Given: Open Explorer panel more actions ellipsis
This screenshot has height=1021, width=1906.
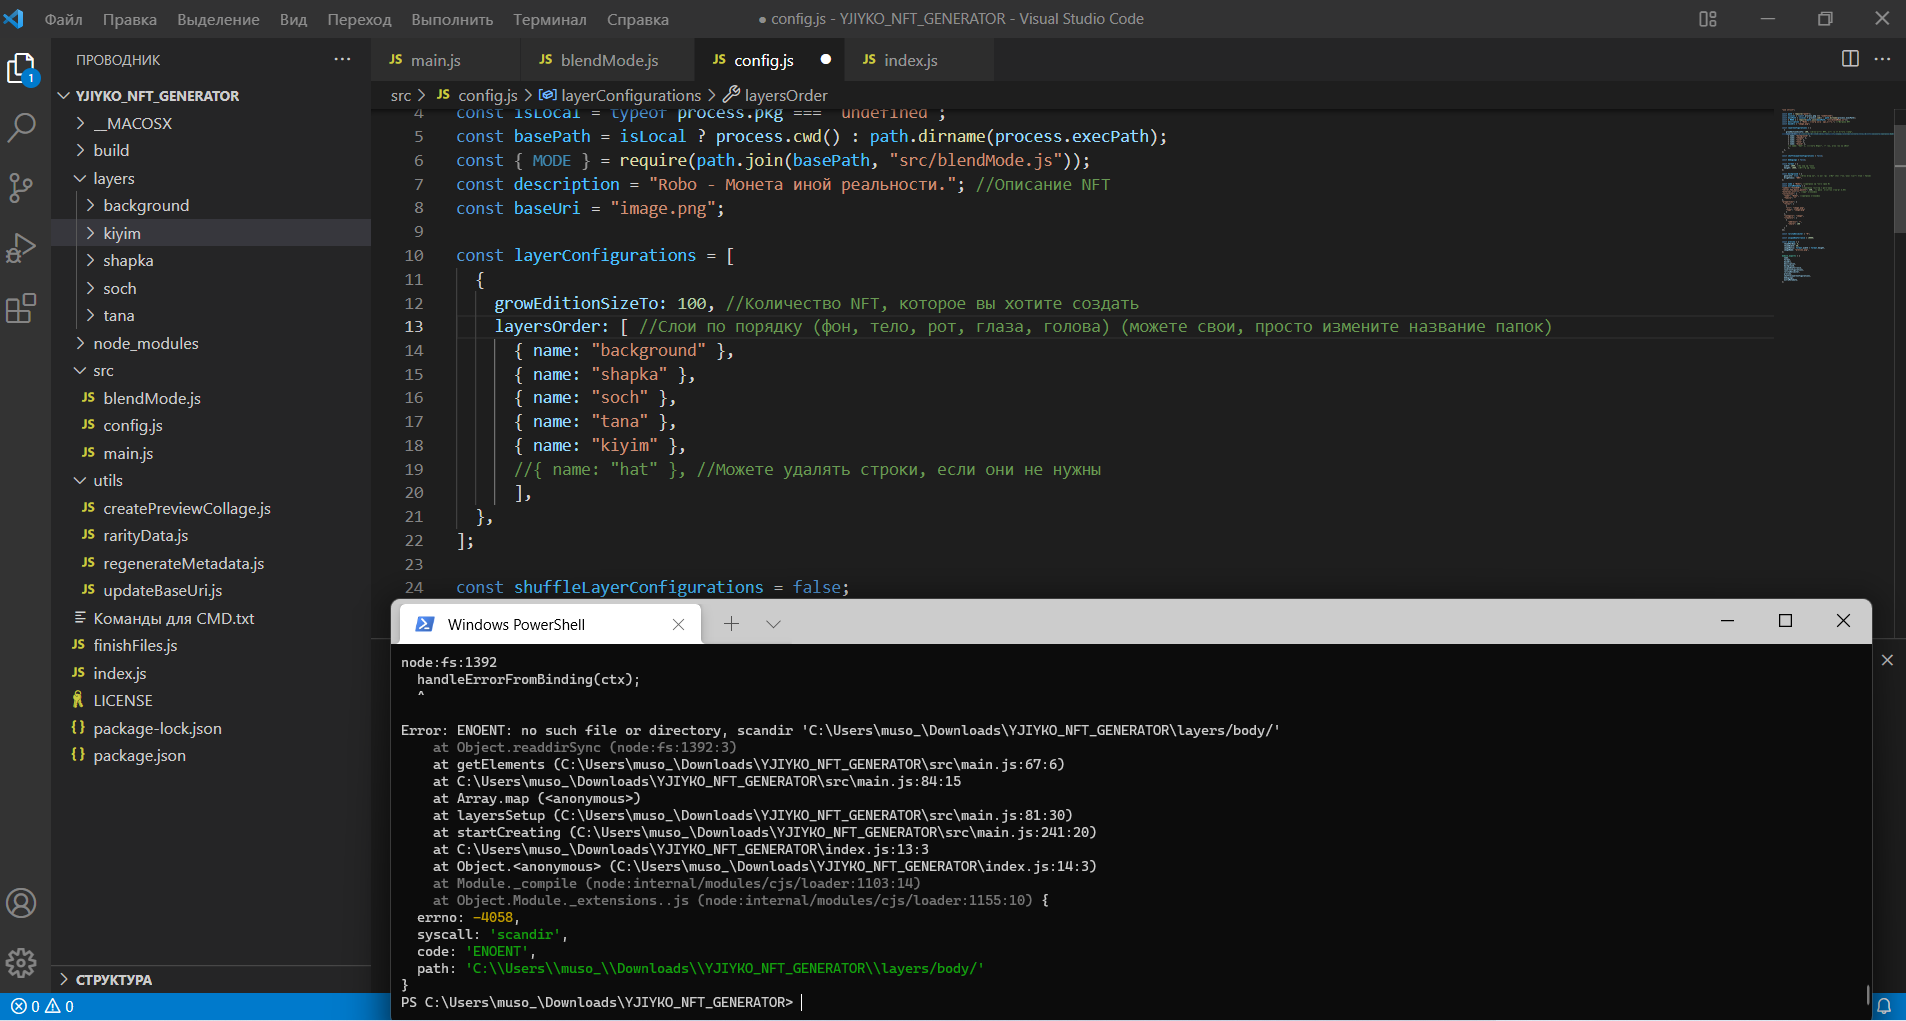Looking at the screenshot, I should (342, 59).
